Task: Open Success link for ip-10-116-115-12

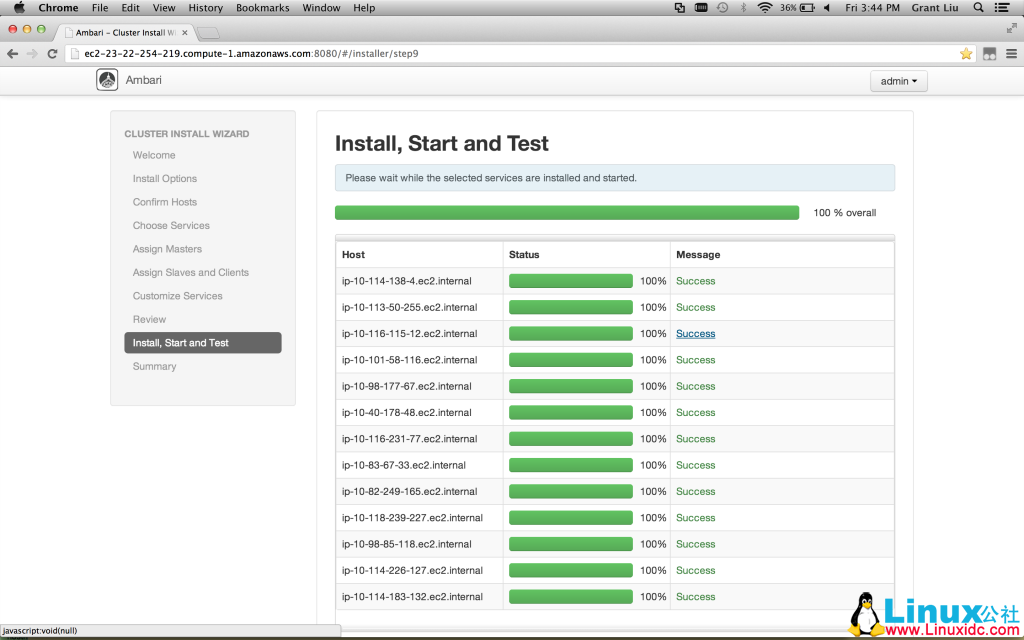Action: tap(695, 333)
